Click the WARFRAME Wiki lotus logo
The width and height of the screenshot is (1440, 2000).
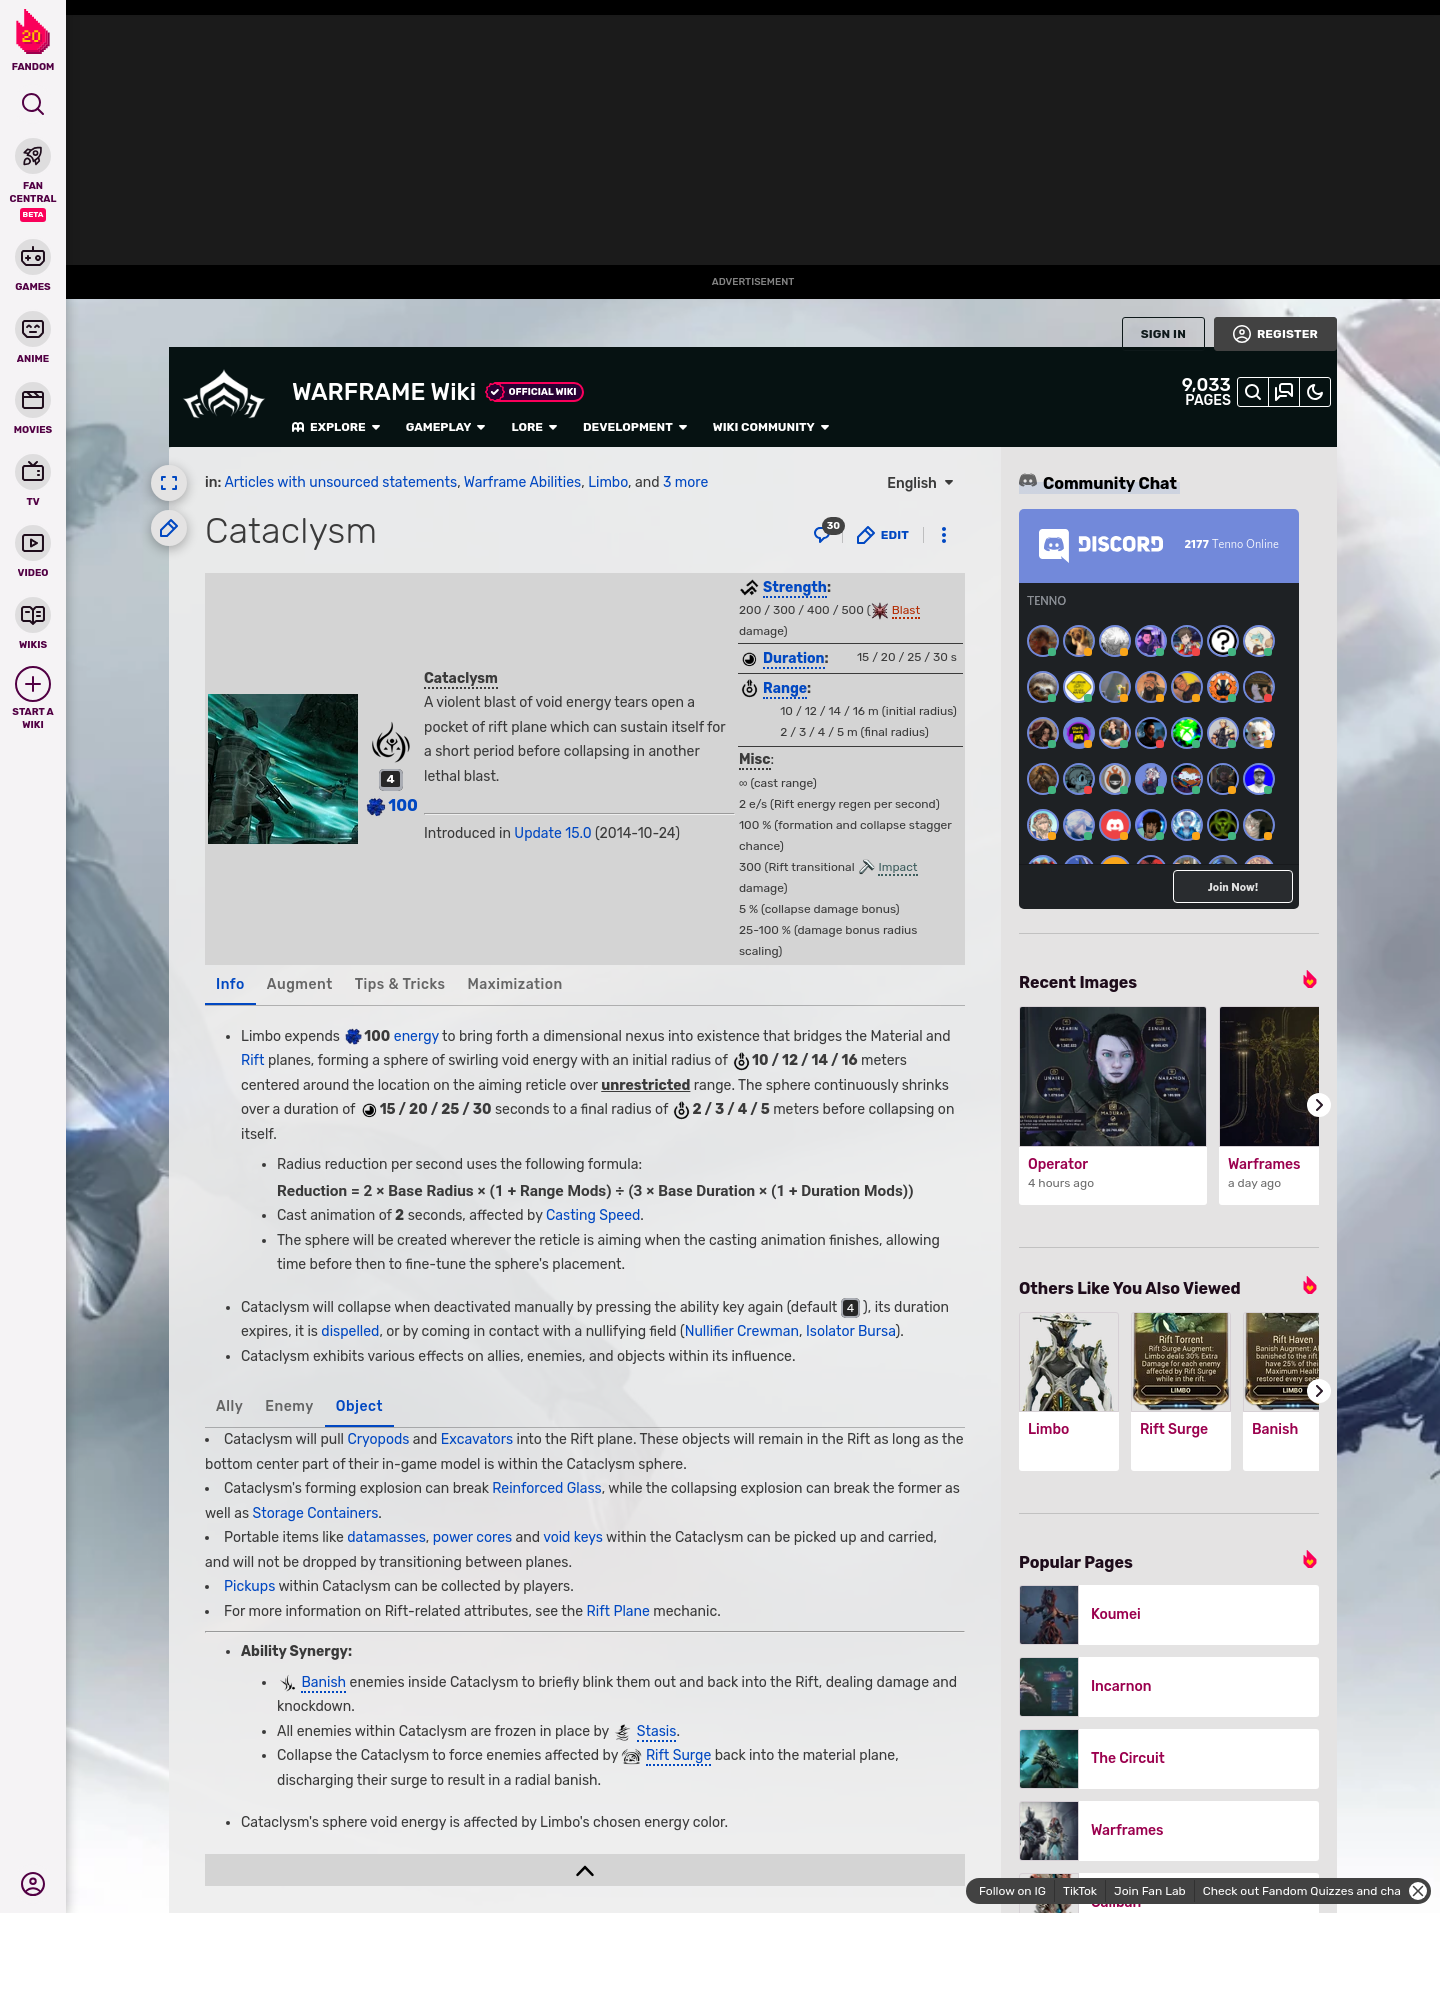click(224, 395)
